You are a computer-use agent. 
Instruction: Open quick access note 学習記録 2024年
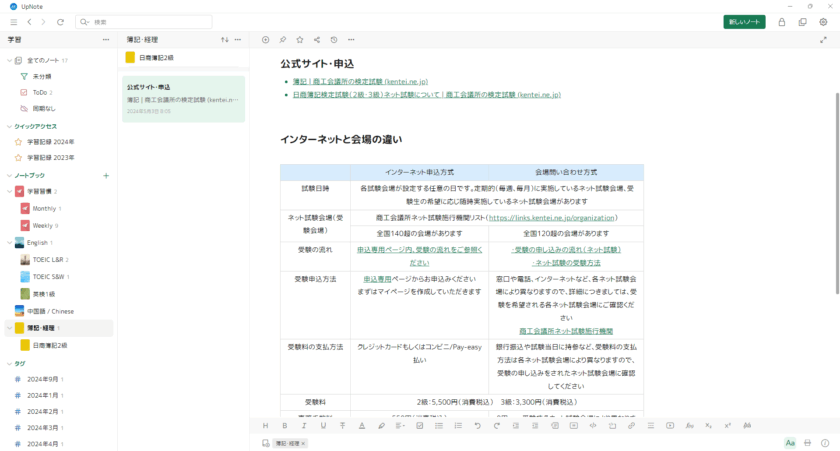pyautogui.click(x=50, y=142)
